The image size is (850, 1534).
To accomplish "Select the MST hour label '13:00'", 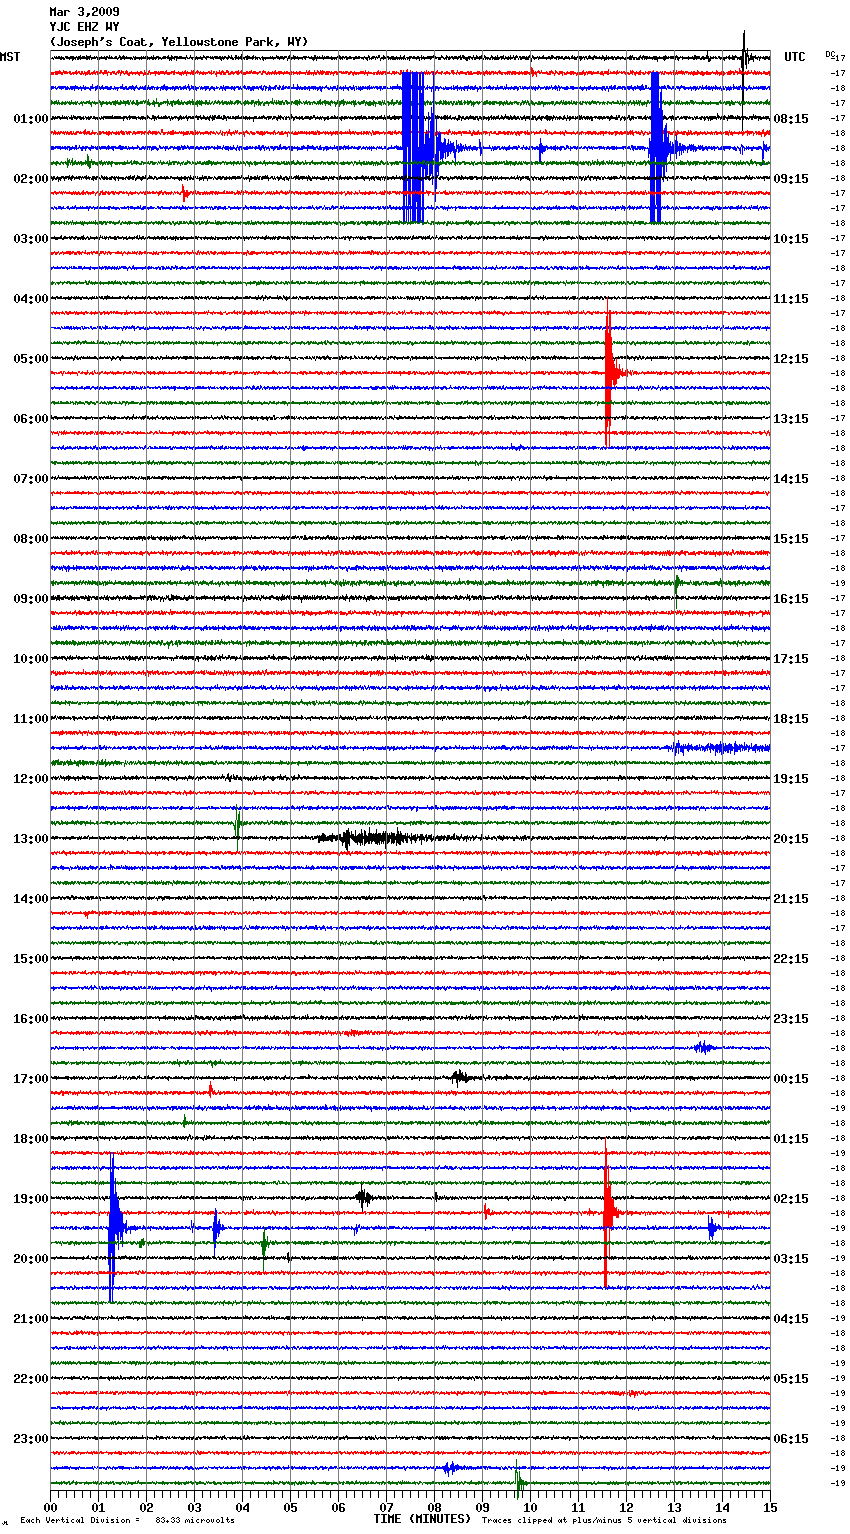I will [31, 839].
